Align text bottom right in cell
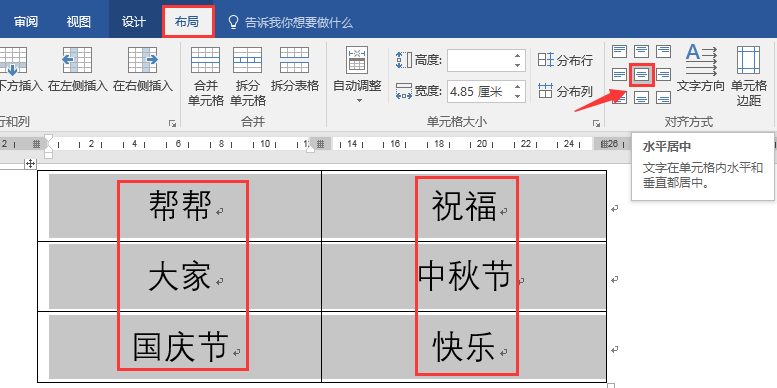The width and height of the screenshot is (777, 388). (664, 98)
